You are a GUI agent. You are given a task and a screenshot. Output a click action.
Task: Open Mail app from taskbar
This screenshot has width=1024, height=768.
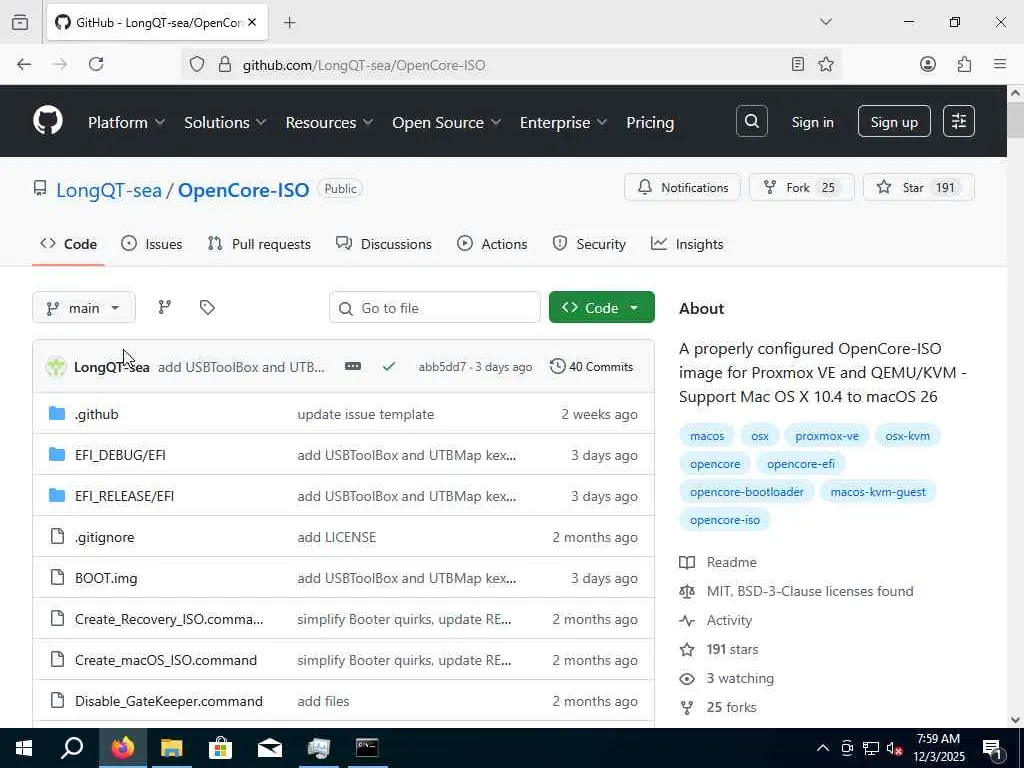point(270,748)
